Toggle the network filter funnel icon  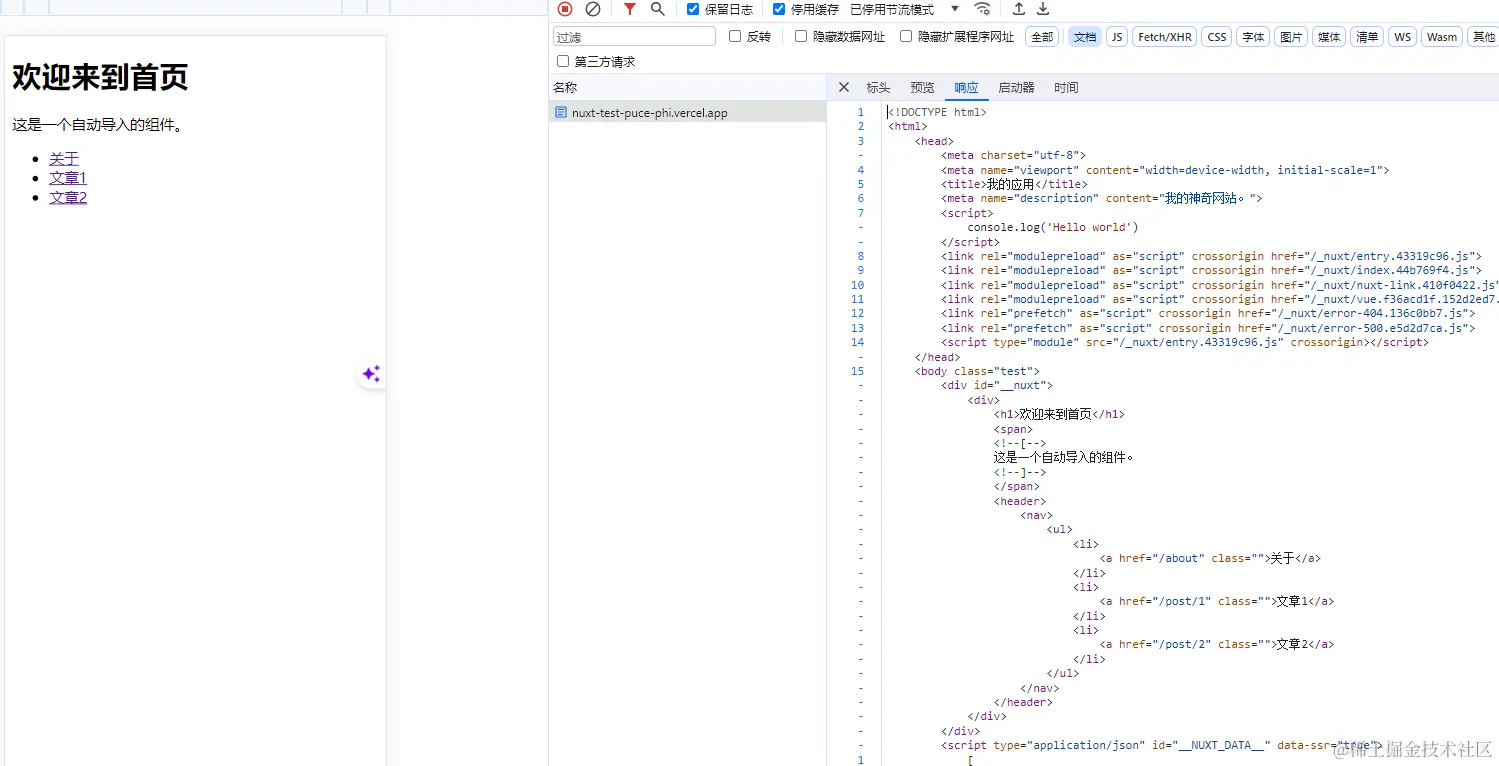pyautogui.click(x=629, y=9)
